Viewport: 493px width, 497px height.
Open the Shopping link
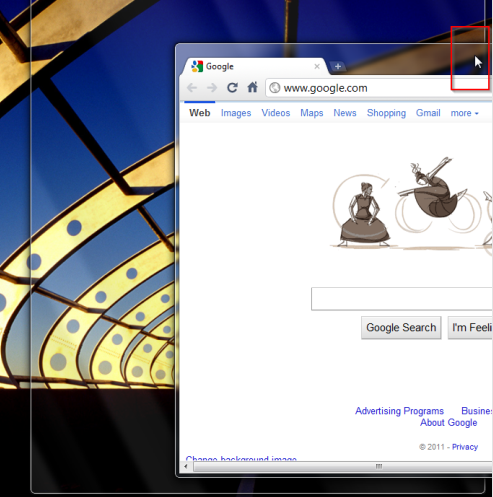point(386,113)
